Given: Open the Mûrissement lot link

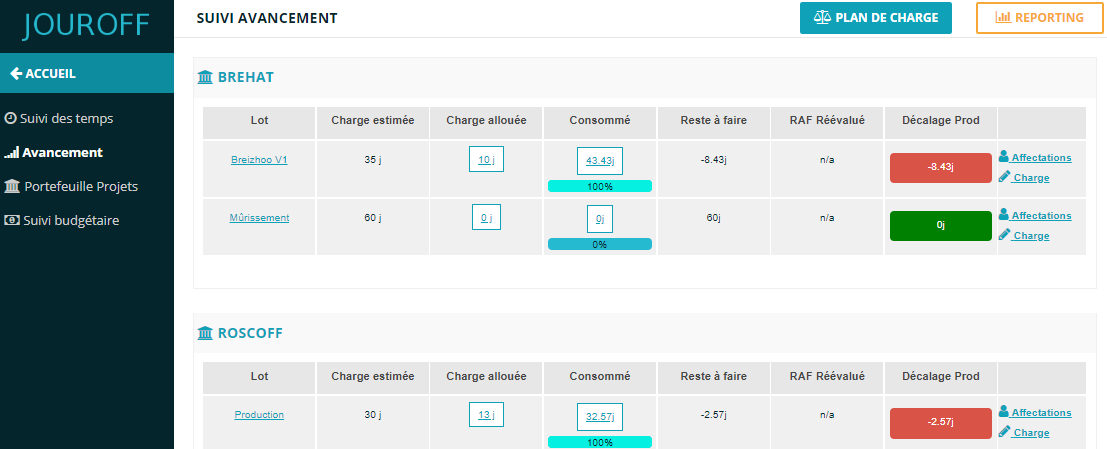Looking at the screenshot, I should click(x=259, y=217).
